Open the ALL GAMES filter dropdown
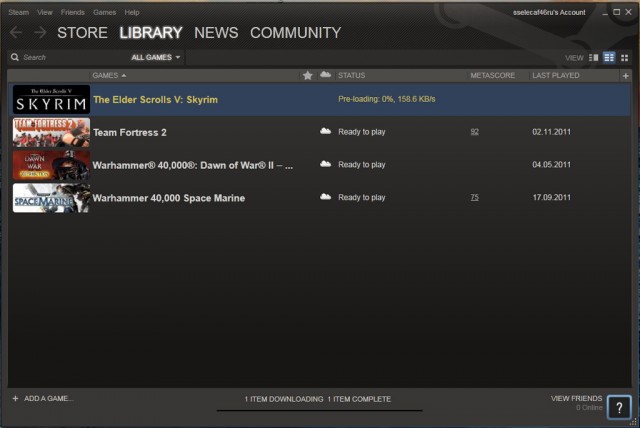640x428 pixels. coord(156,57)
